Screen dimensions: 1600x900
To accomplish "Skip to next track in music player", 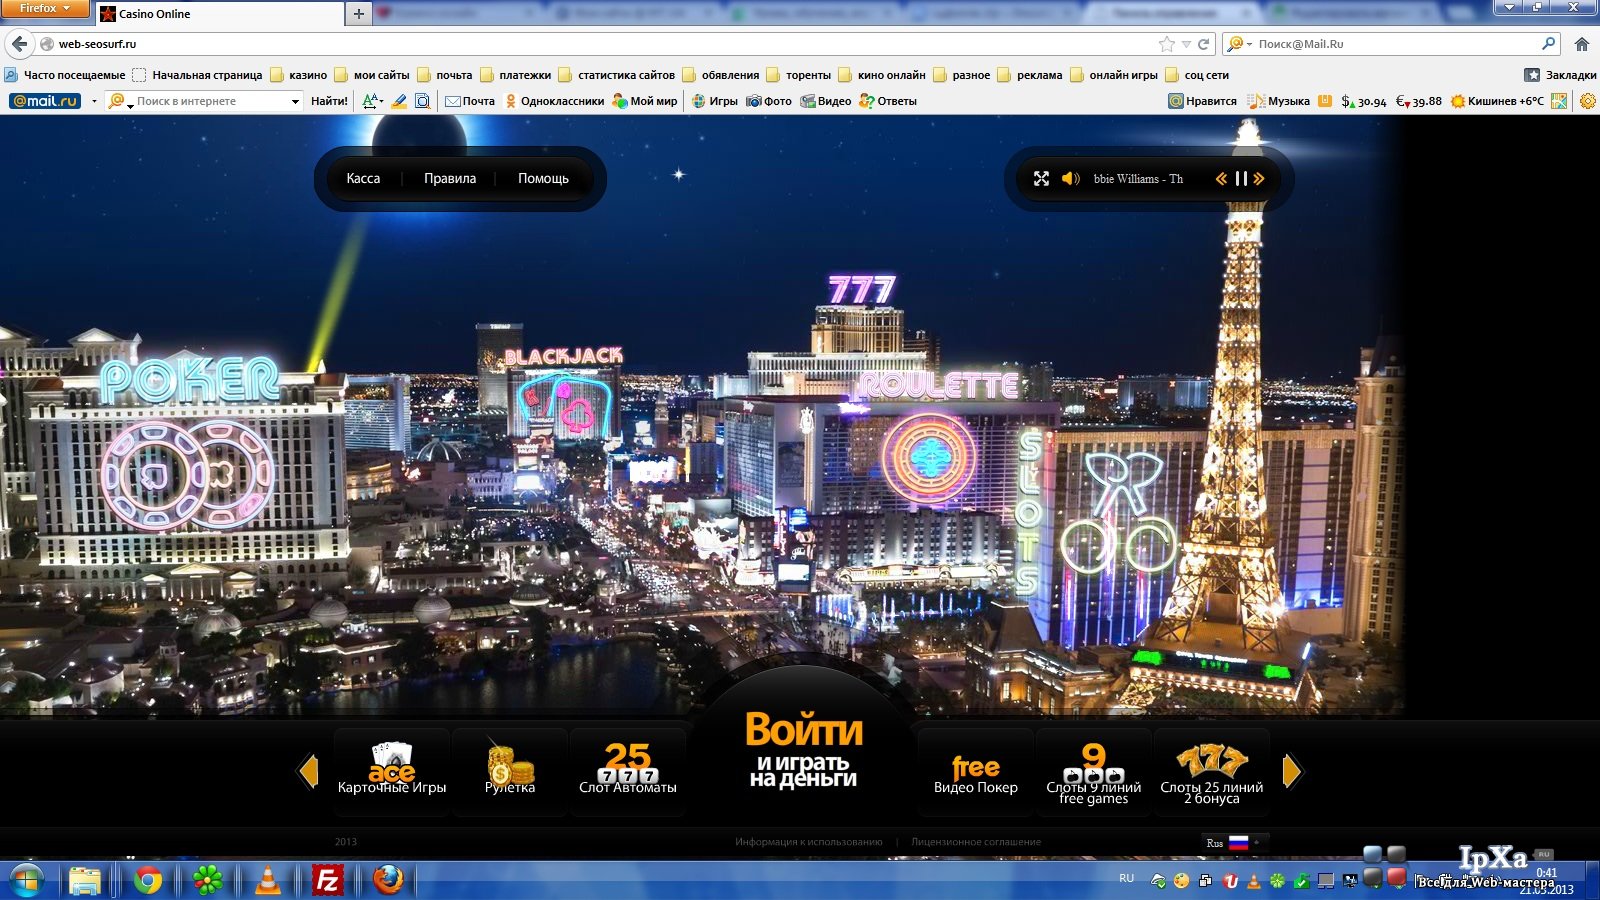I will [1259, 178].
